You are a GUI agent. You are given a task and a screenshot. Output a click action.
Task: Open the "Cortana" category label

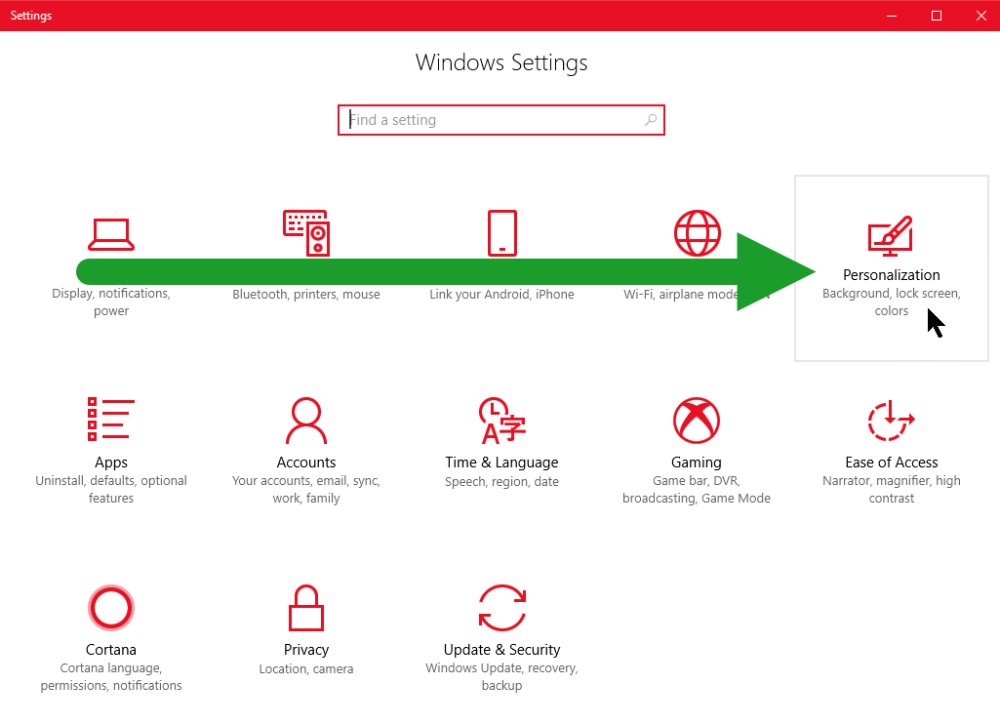[x=111, y=650]
